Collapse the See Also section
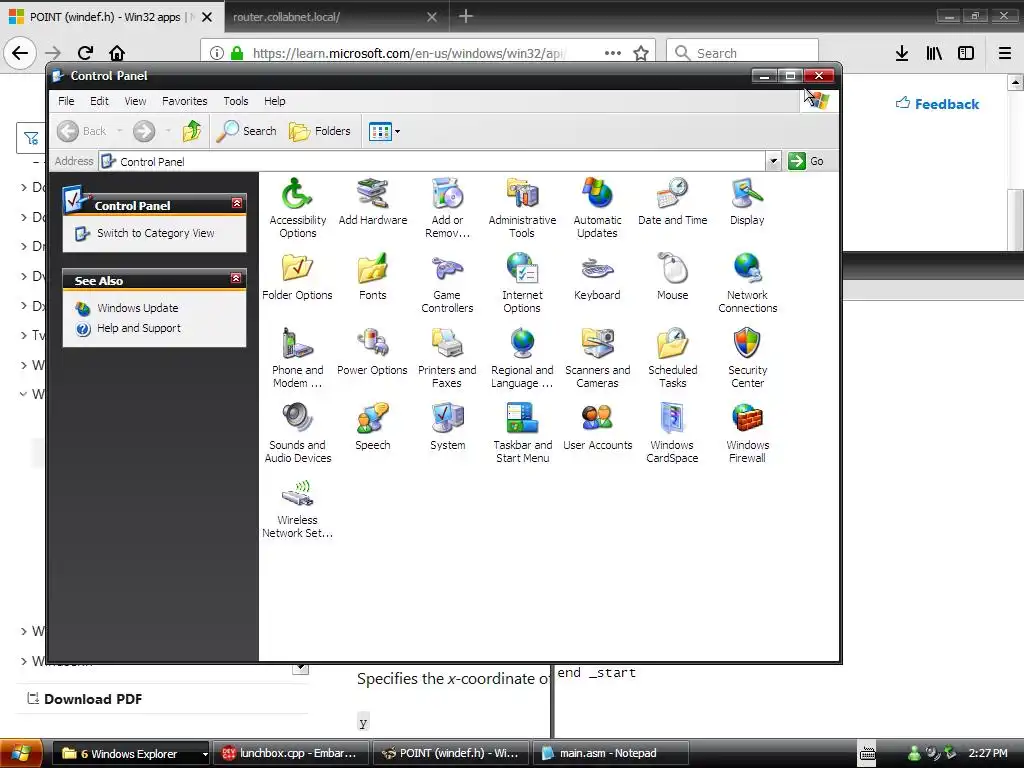Viewport: 1024px width, 768px height. pyautogui.click(x=236, y=279)
